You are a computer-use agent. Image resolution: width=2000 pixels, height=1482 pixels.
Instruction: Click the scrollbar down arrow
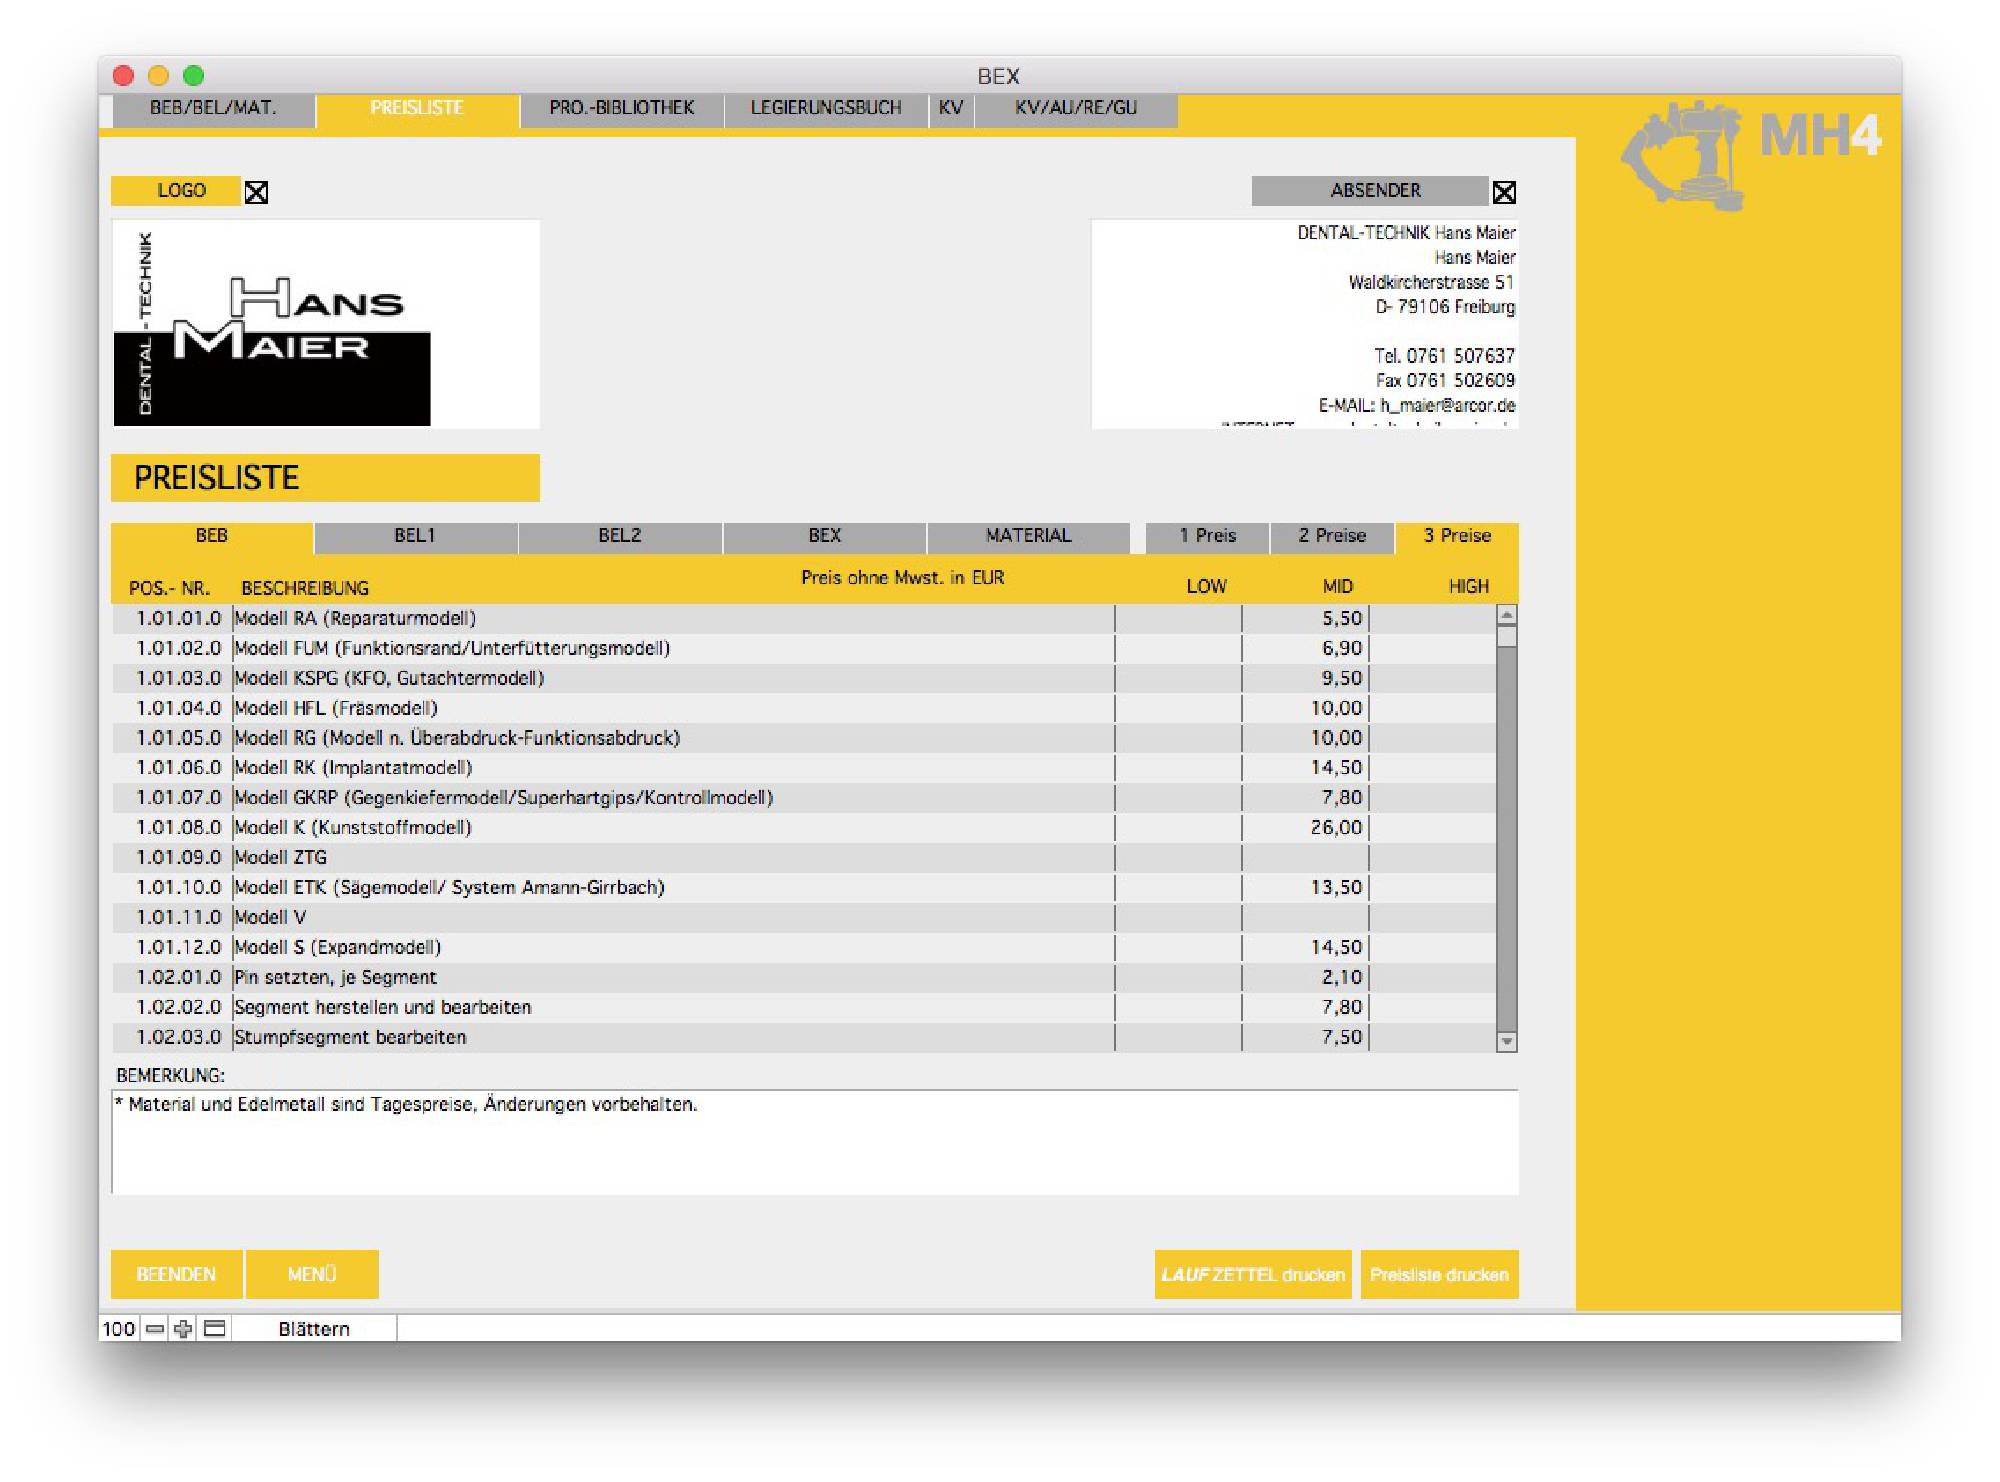(x=1507, y=1042)
